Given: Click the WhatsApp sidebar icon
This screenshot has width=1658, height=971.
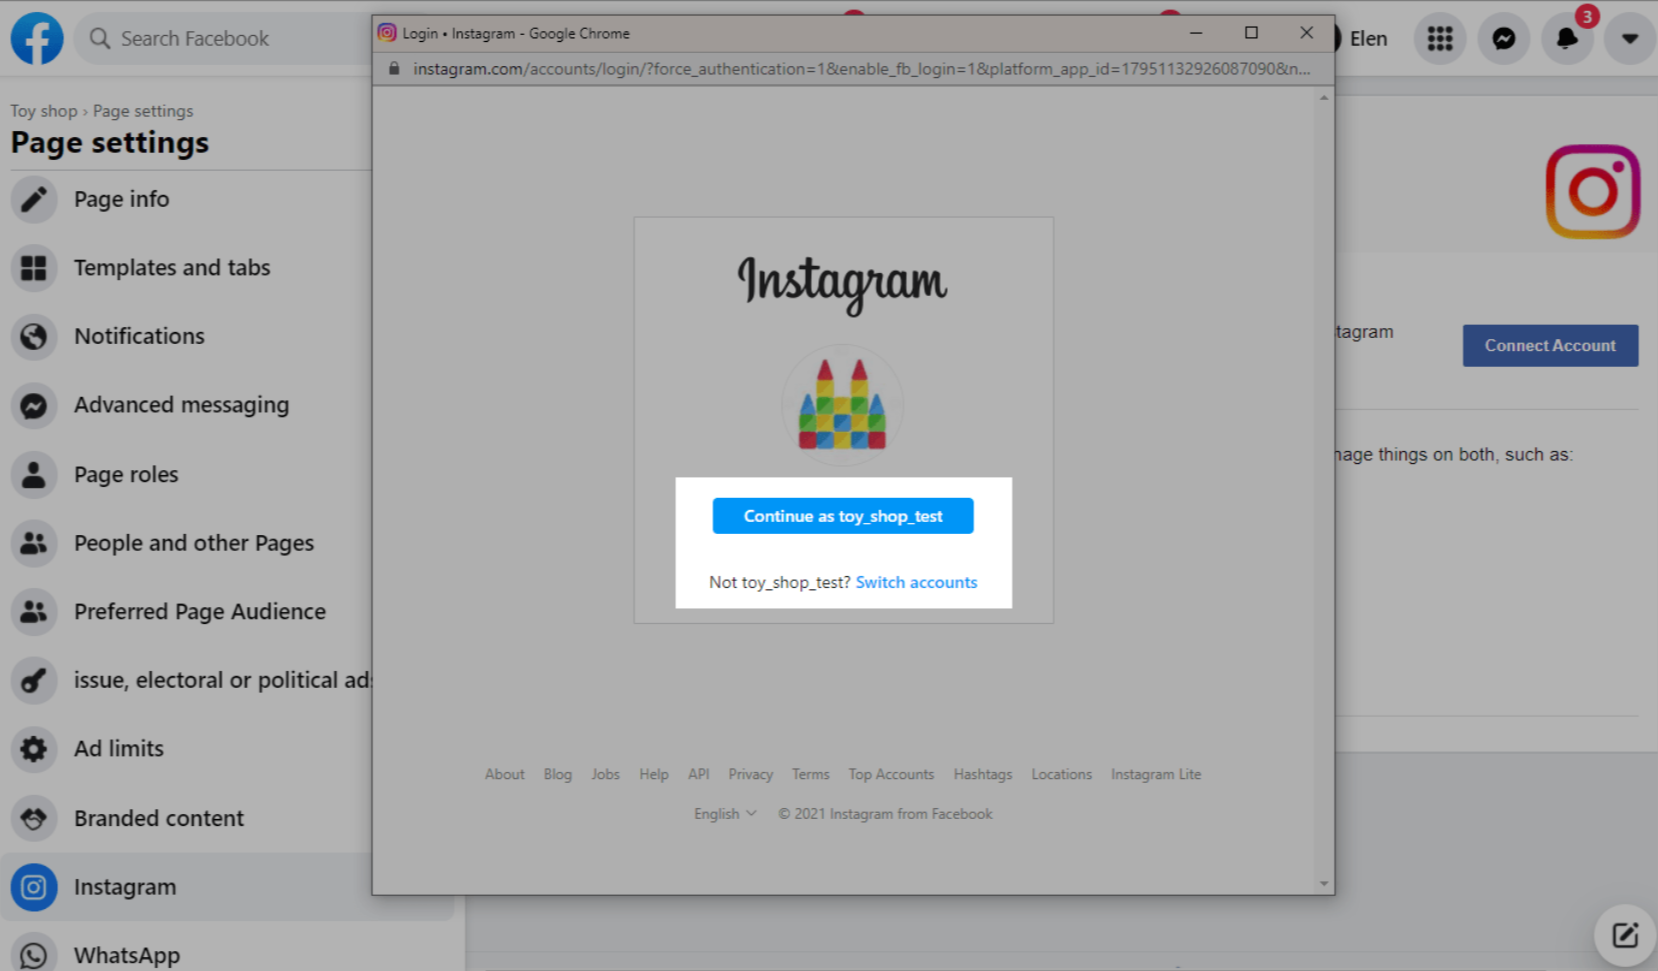Looking at the screenshot, I should tap(34, 955).
